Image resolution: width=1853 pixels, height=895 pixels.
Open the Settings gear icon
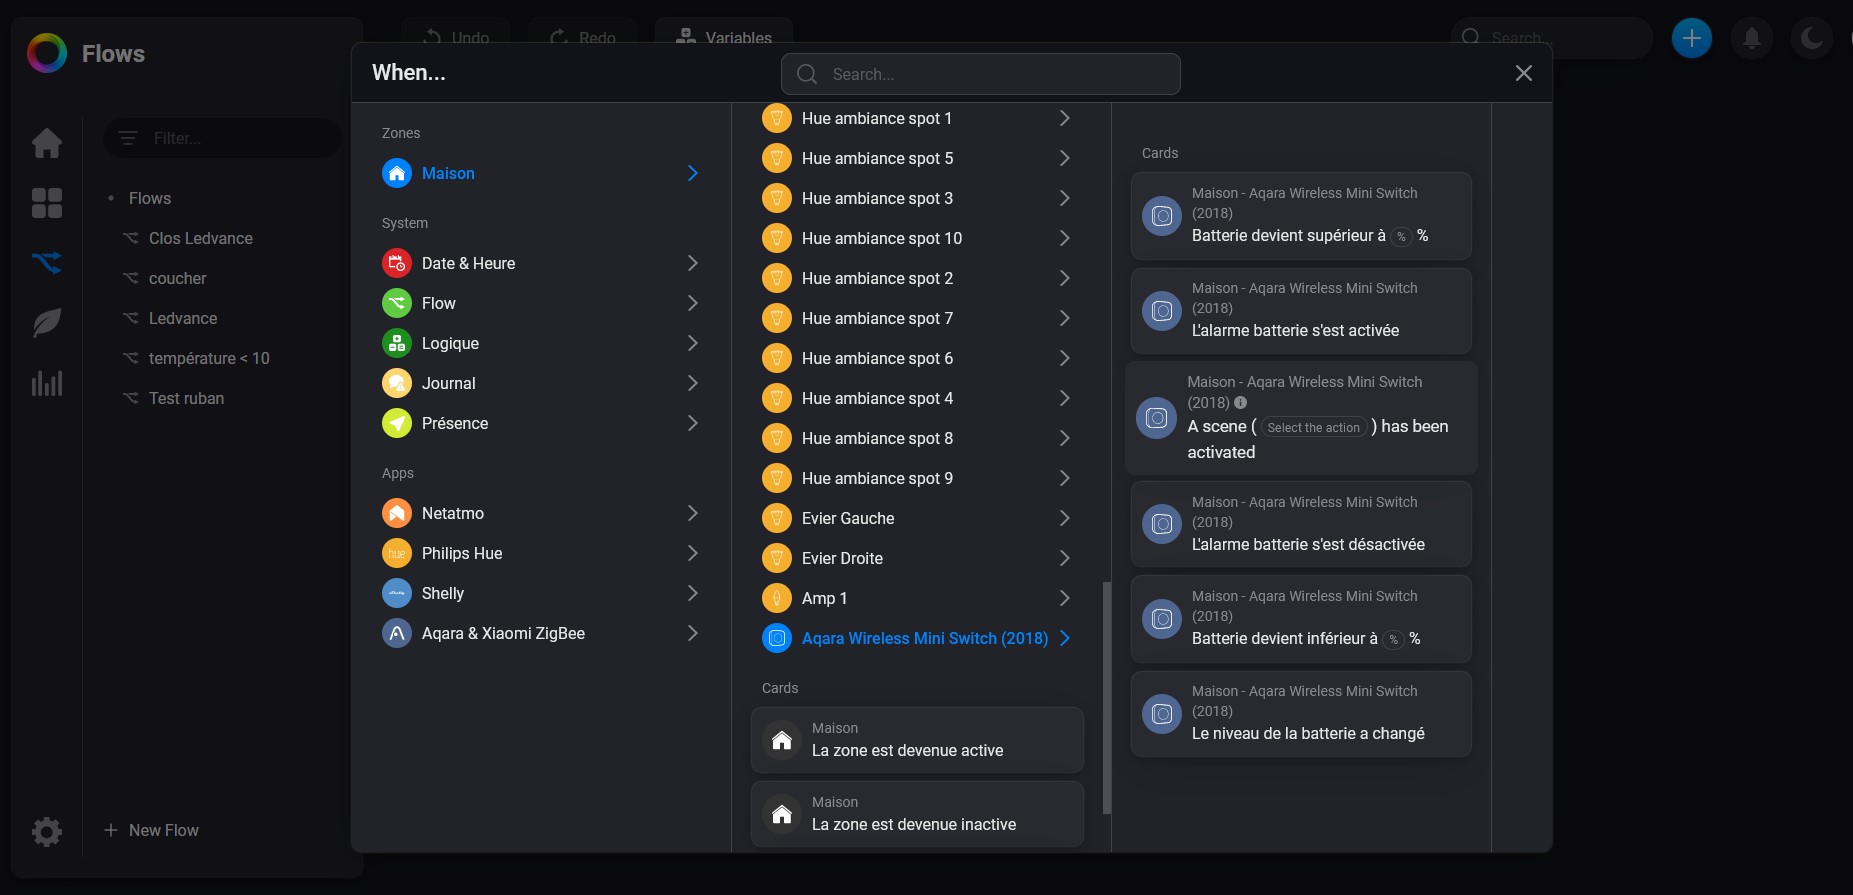pos(47,831)
